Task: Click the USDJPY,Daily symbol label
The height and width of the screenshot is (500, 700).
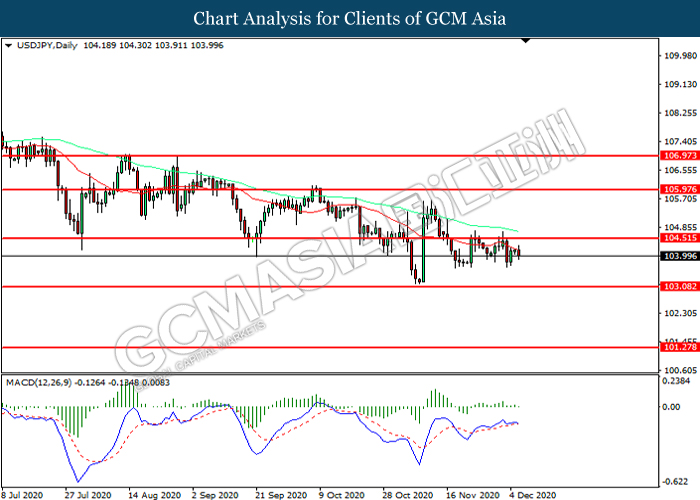Action: (47, 46)
